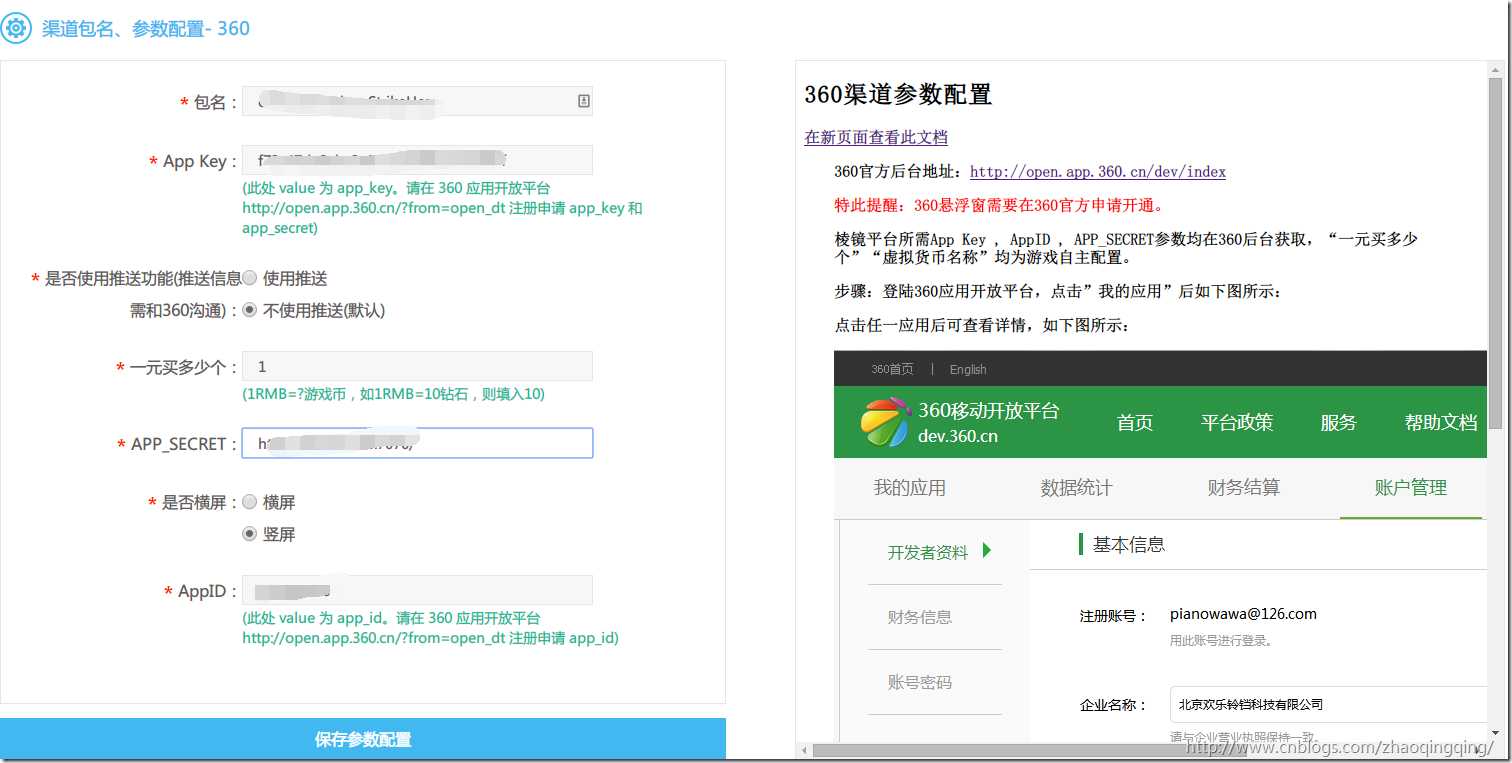Select 不使用推送(默认) radio option

(x=250, y=310)
